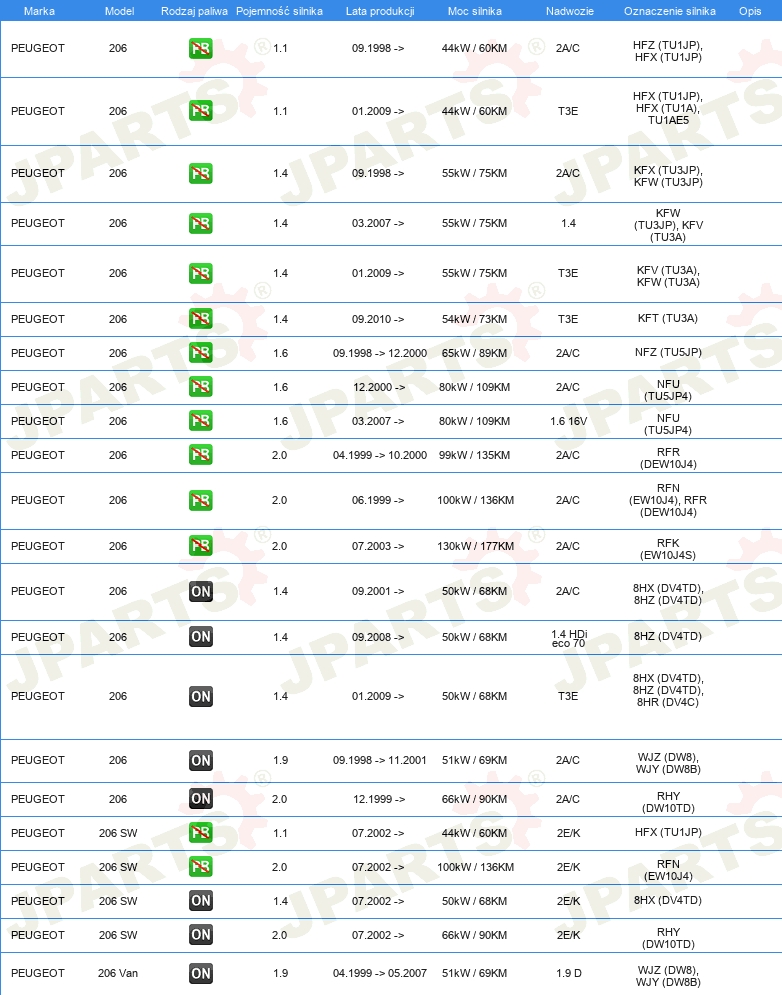
Task: Select the '09.1998 -> 11.2001' date cell
Action: pos(380,760)
